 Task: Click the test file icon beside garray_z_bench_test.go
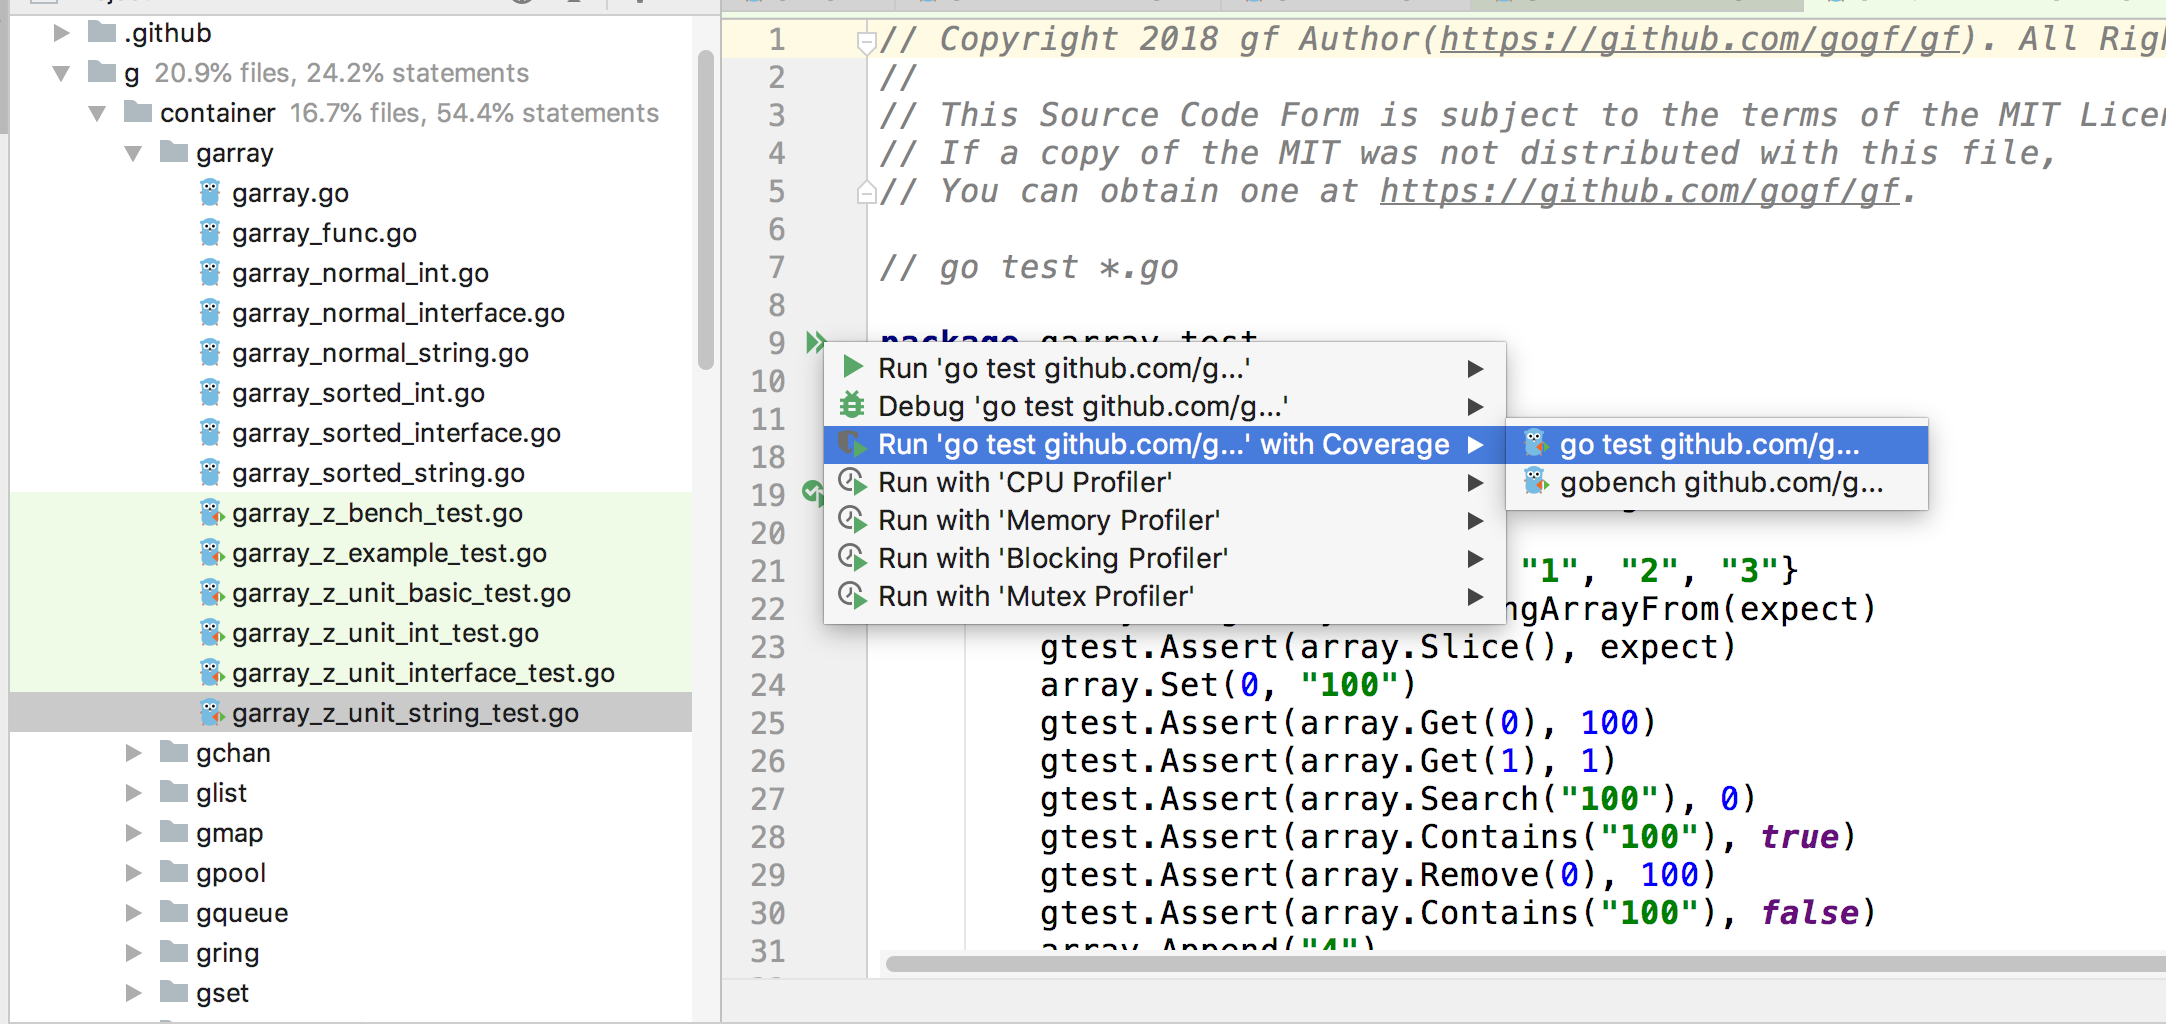point(210,512)
